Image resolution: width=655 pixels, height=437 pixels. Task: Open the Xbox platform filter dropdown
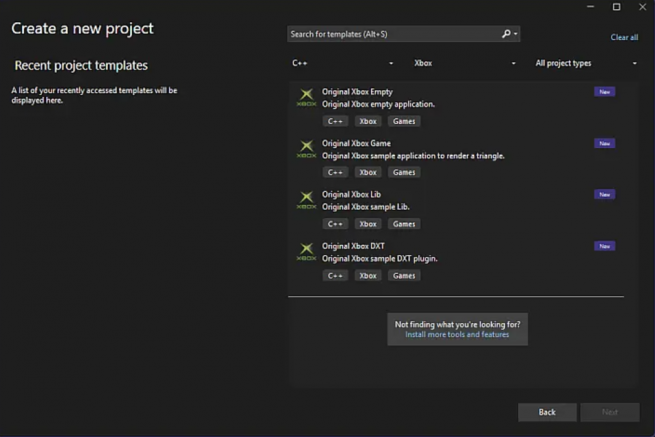(464, 63)
